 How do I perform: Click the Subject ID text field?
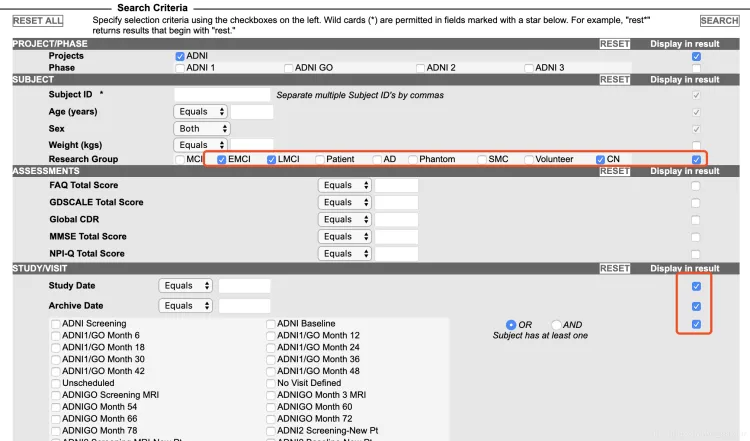[x=222, y=94]
